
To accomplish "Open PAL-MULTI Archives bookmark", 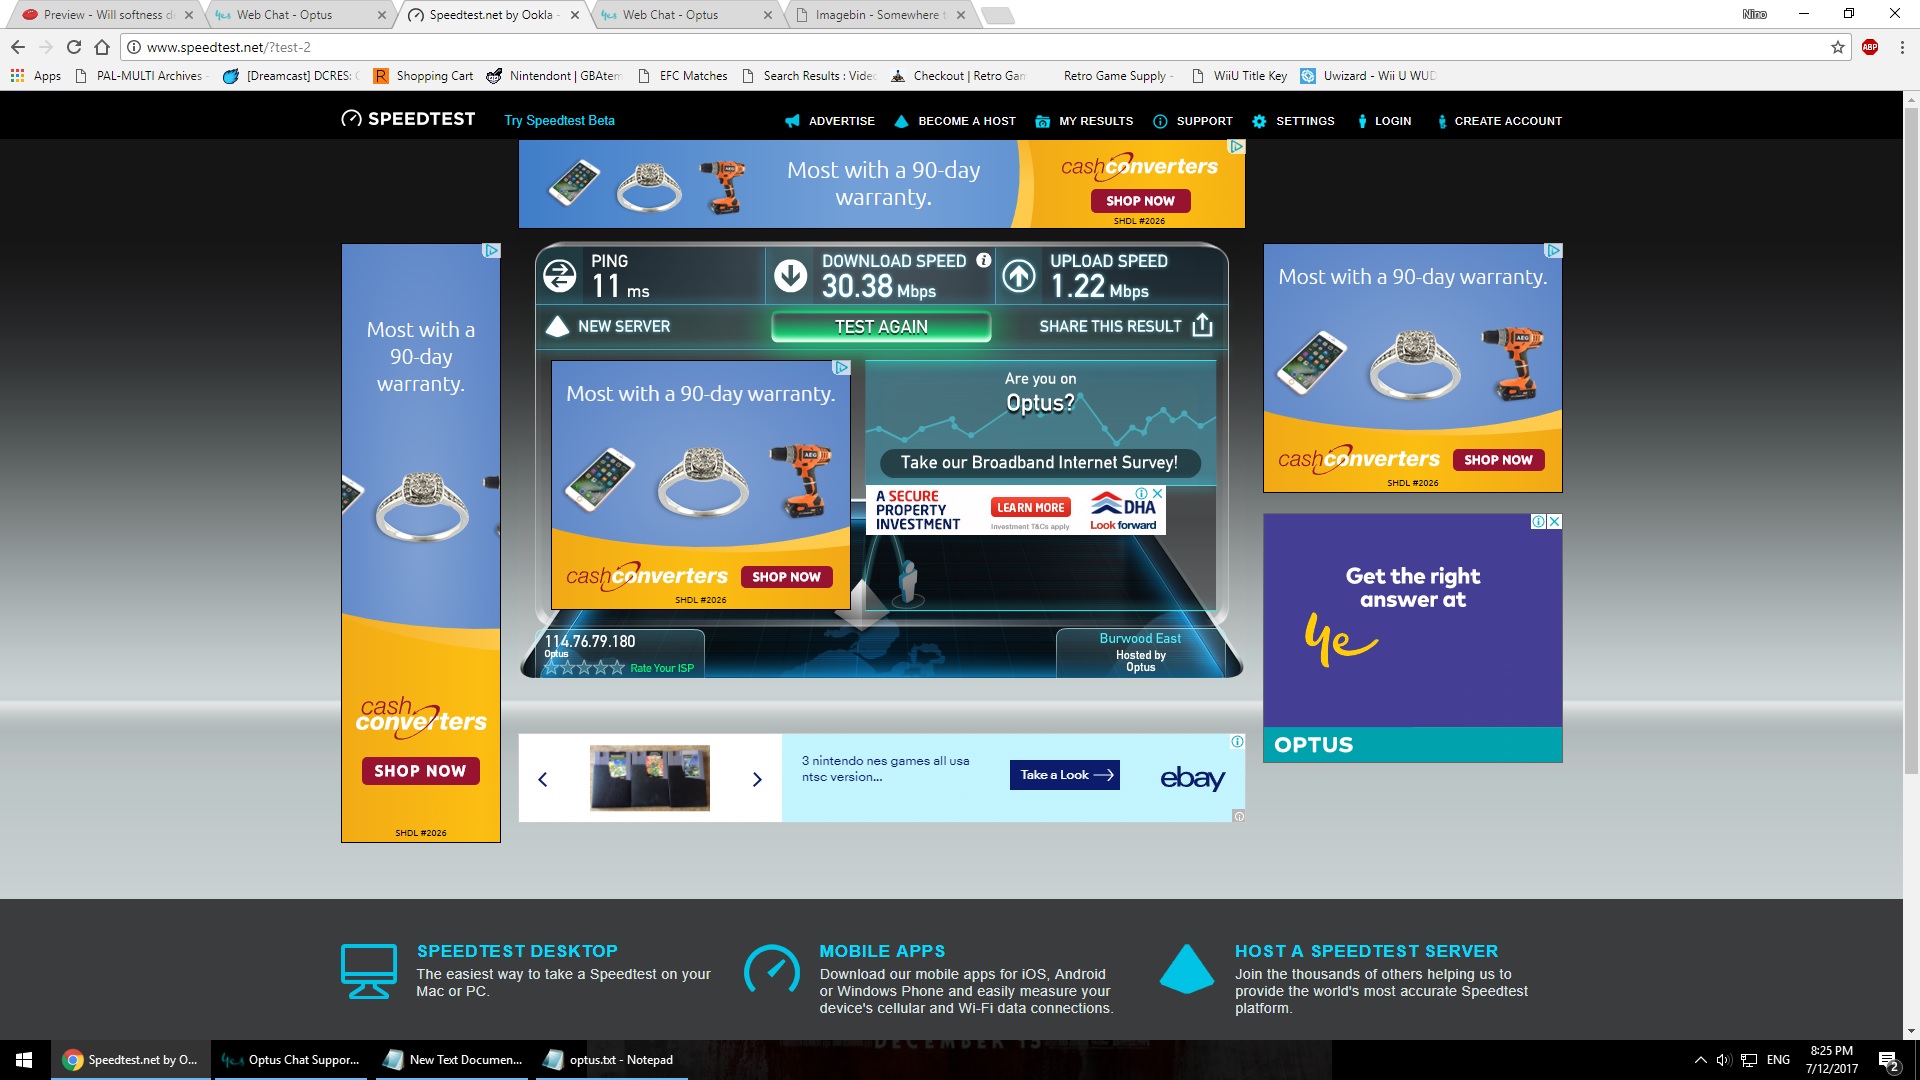I will [140, 75].
